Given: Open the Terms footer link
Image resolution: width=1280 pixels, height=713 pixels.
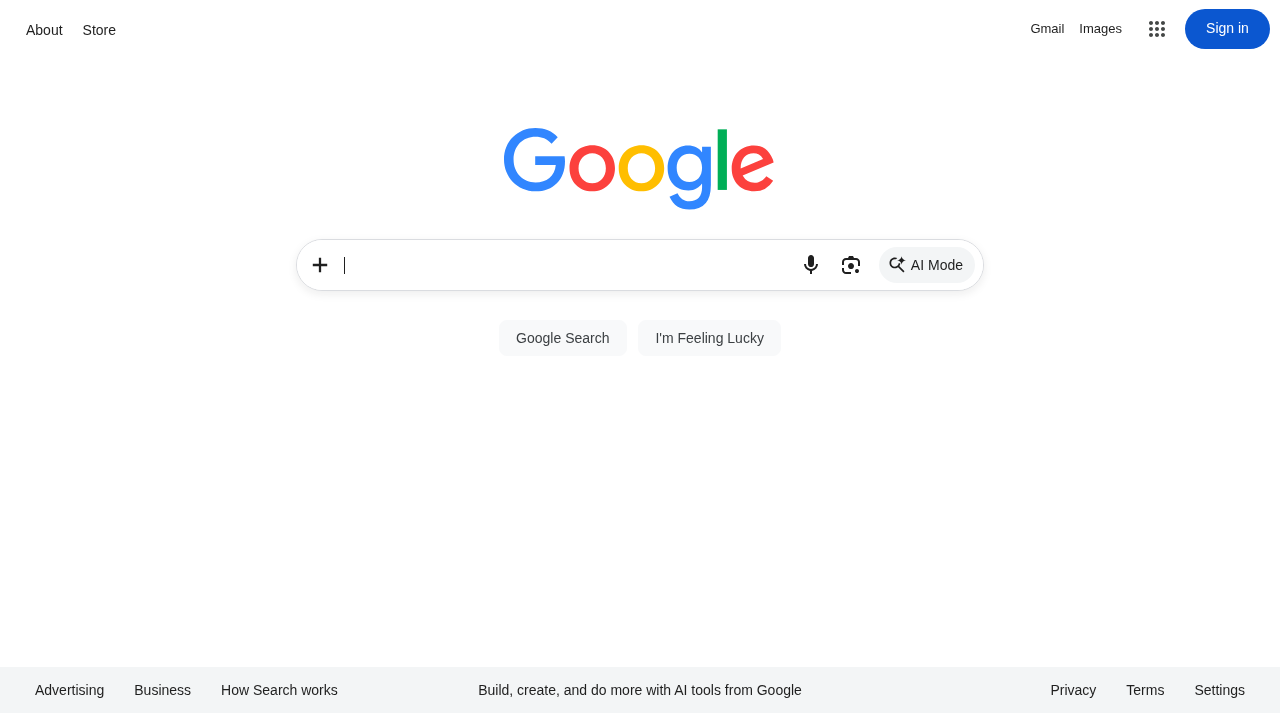Looking at the screenshot, I should pos(1145,690).
